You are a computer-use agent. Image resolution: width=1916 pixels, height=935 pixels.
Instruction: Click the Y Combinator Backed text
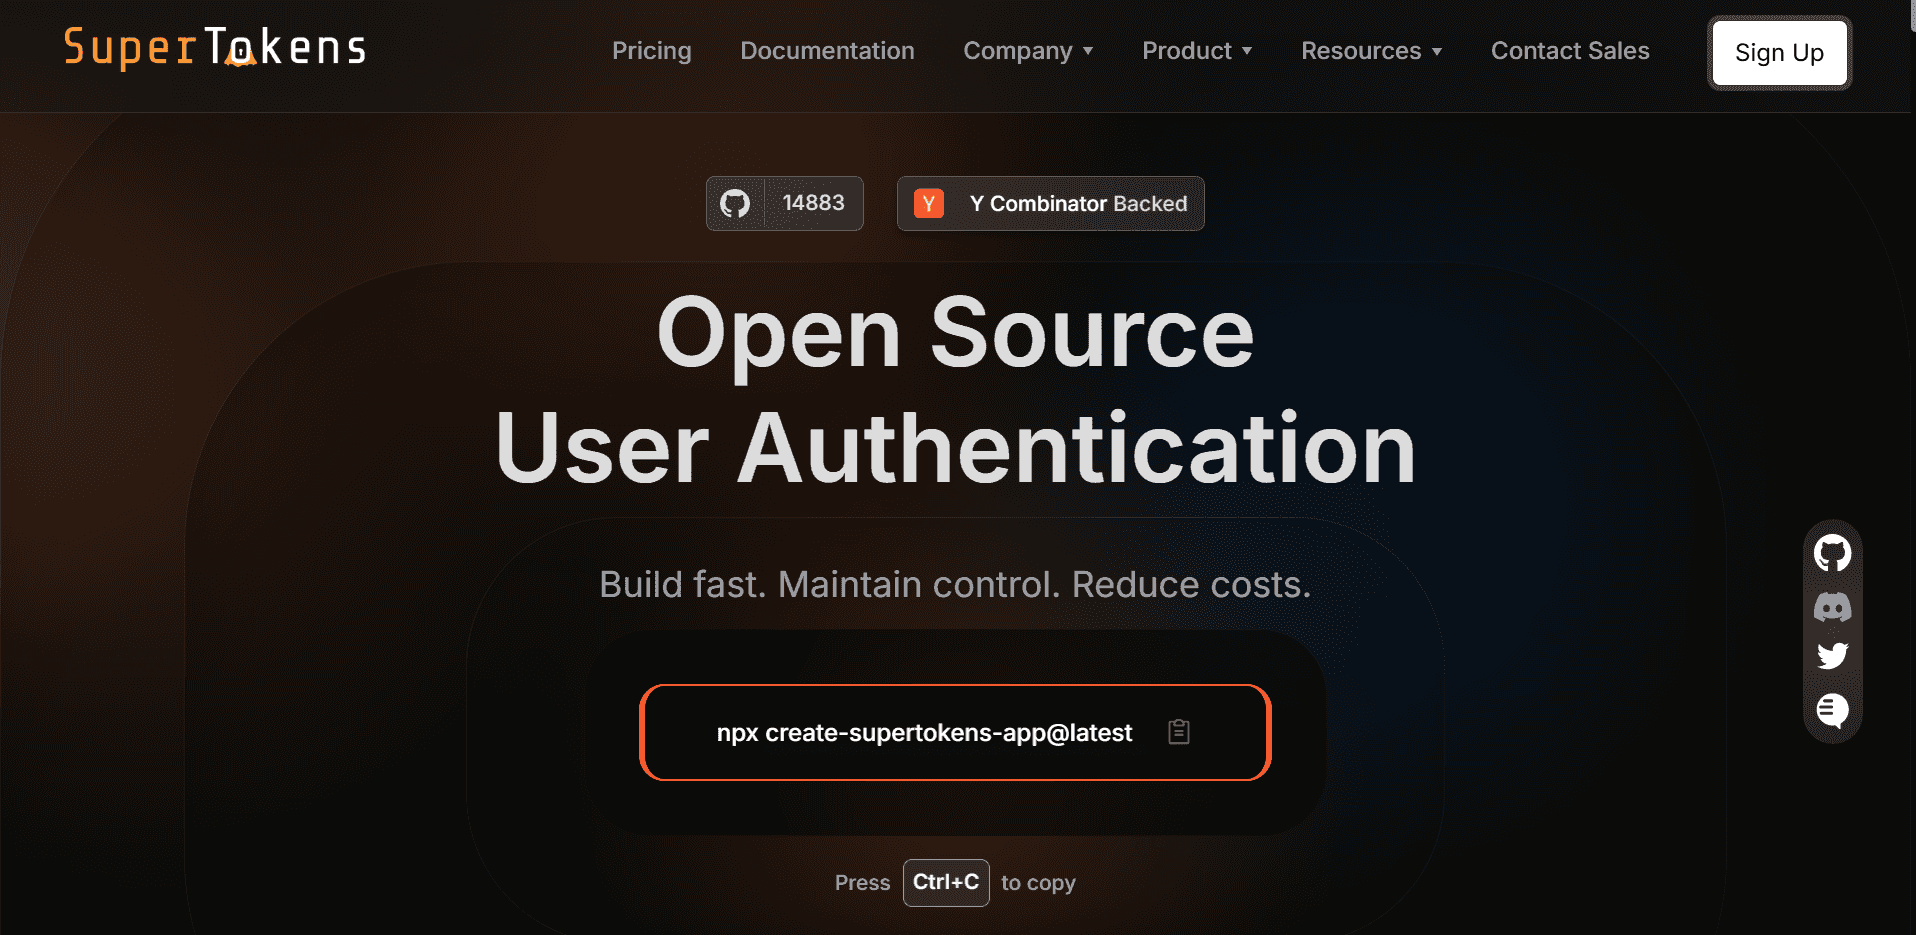tap(1078, 204)
